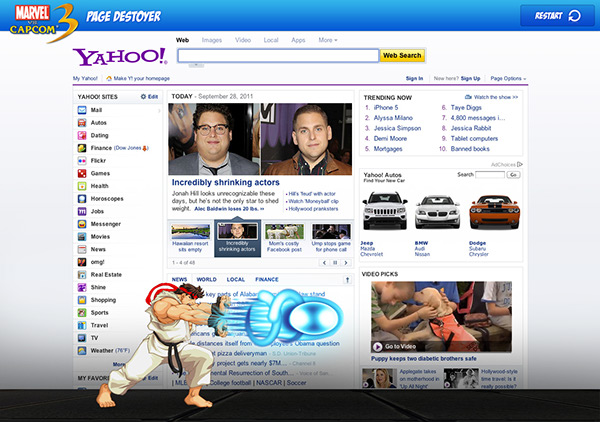Expand the Page Options menu
600x422 pixels.
(508, 78)
